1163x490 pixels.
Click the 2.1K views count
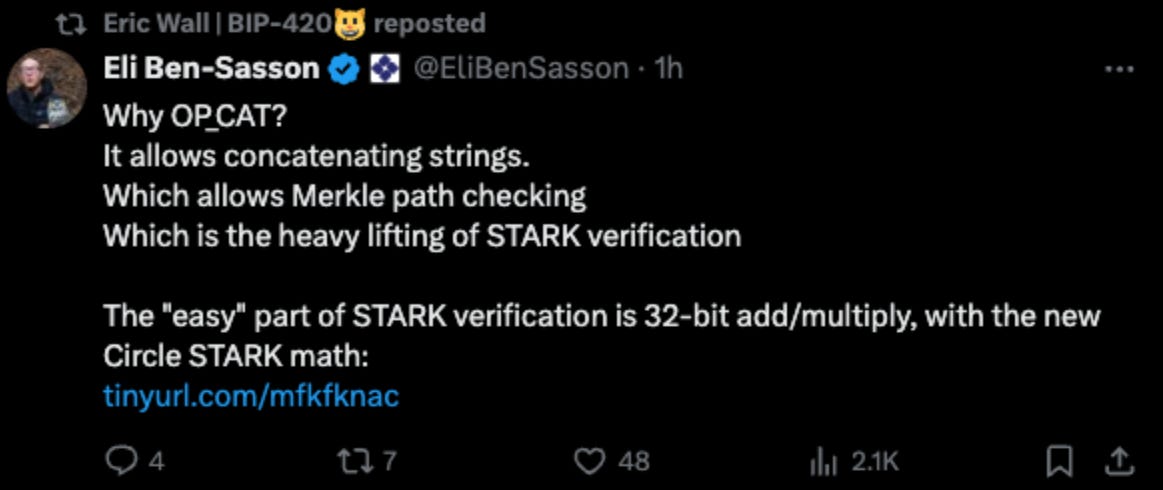coord(875,461)
